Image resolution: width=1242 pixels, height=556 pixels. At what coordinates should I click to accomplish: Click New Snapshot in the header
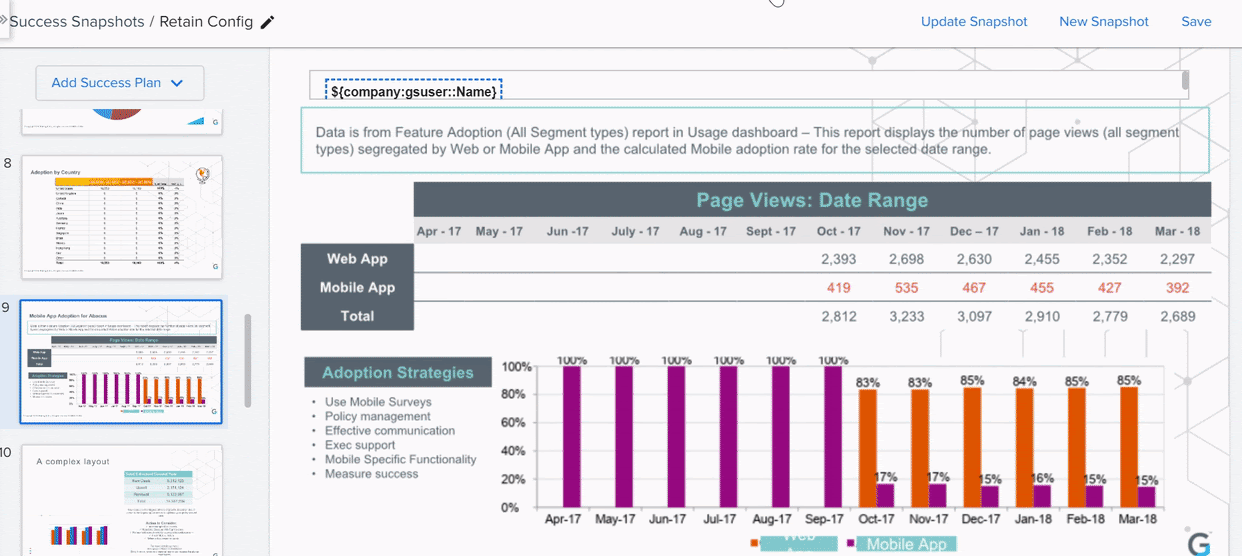(1103, 22)
